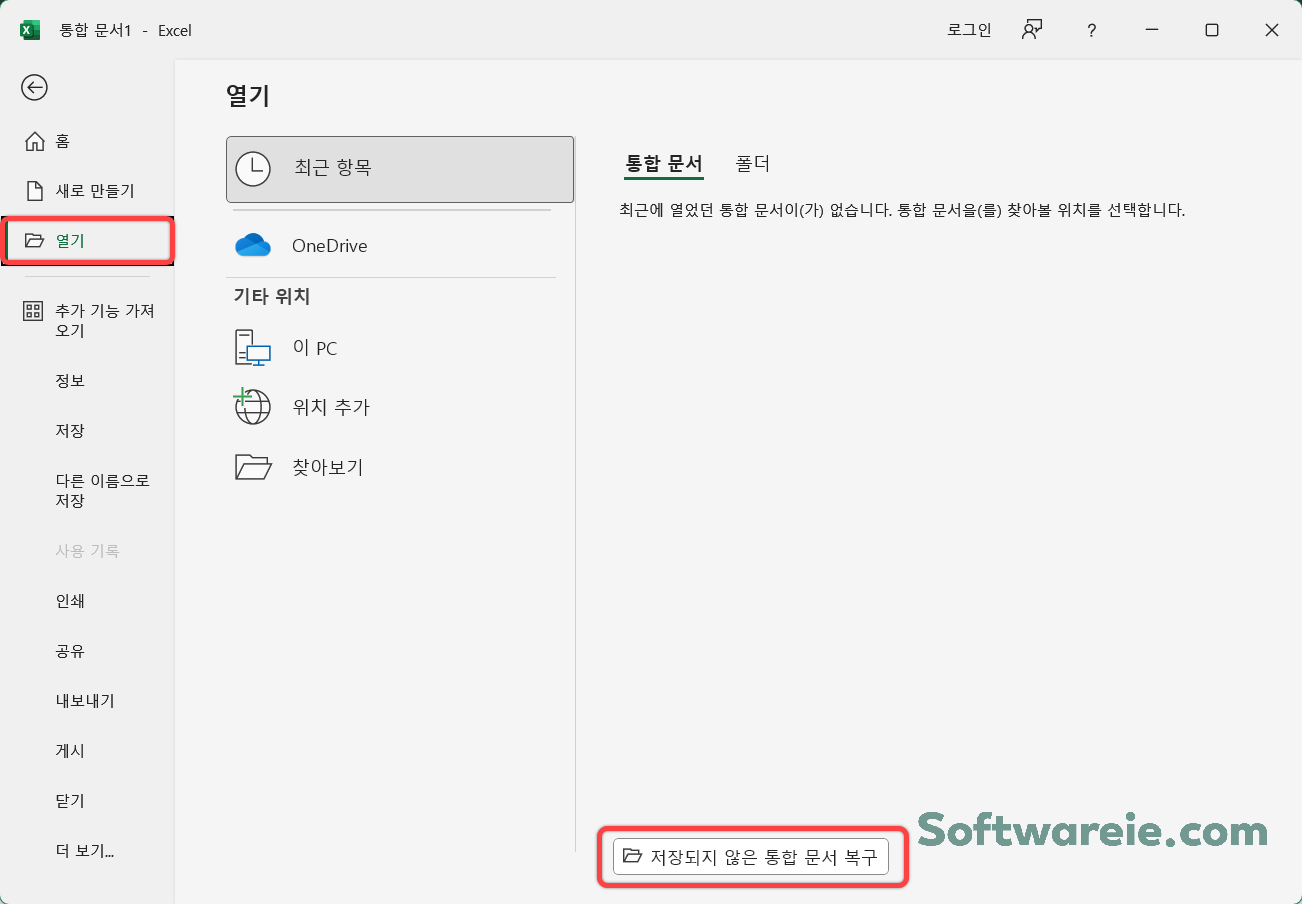Viewport: 1302px width, 904px height.
Task: Choose 공유 in the sidebar
Action: click(70, 651)
